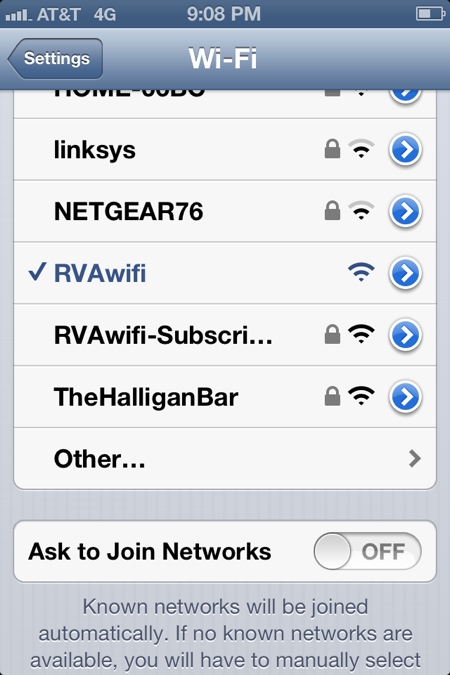This screenshot has height=675, width=450.
Task: Tap the lock icon on TheHalliganBar row
Action: [332, 396]
